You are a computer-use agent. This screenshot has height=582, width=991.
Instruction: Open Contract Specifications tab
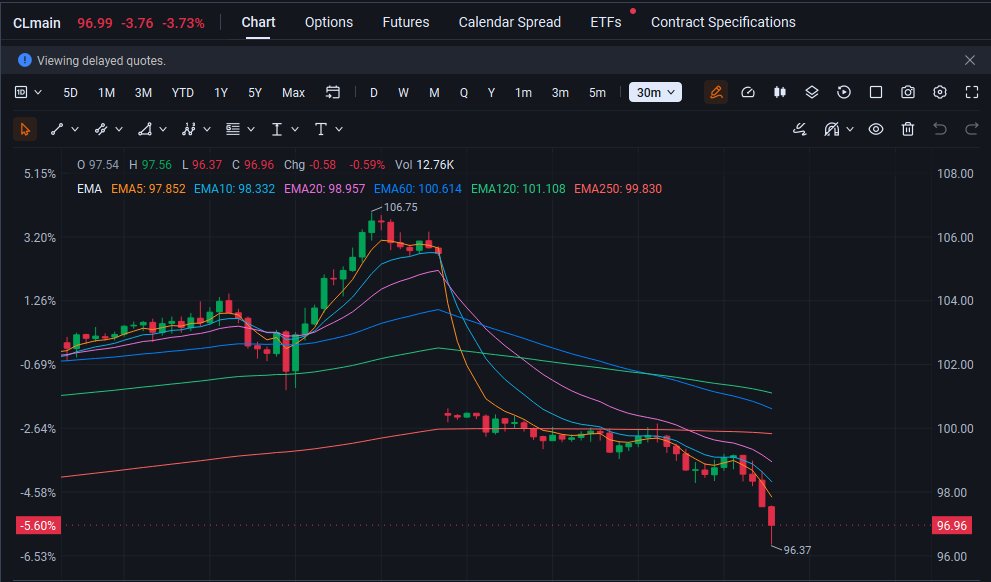click(x=723, y=22)
